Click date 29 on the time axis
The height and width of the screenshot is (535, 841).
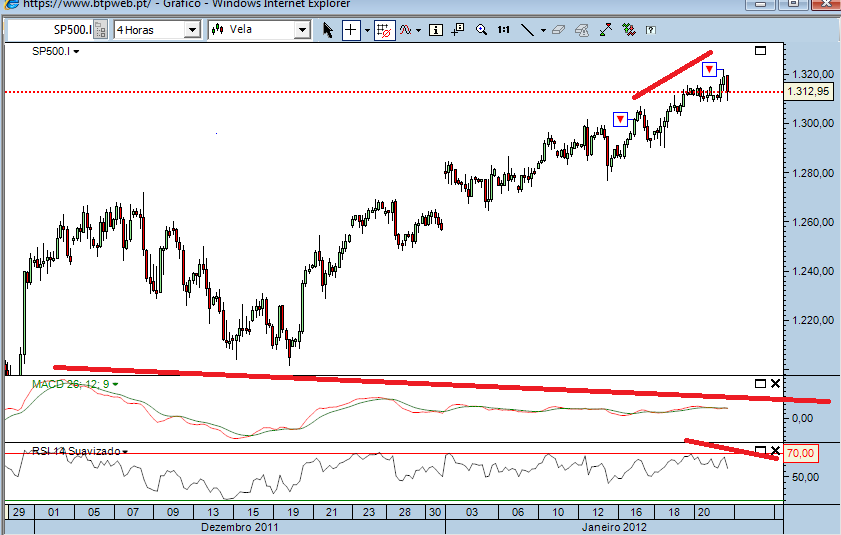pyautogui.click(x=19, y=512)
